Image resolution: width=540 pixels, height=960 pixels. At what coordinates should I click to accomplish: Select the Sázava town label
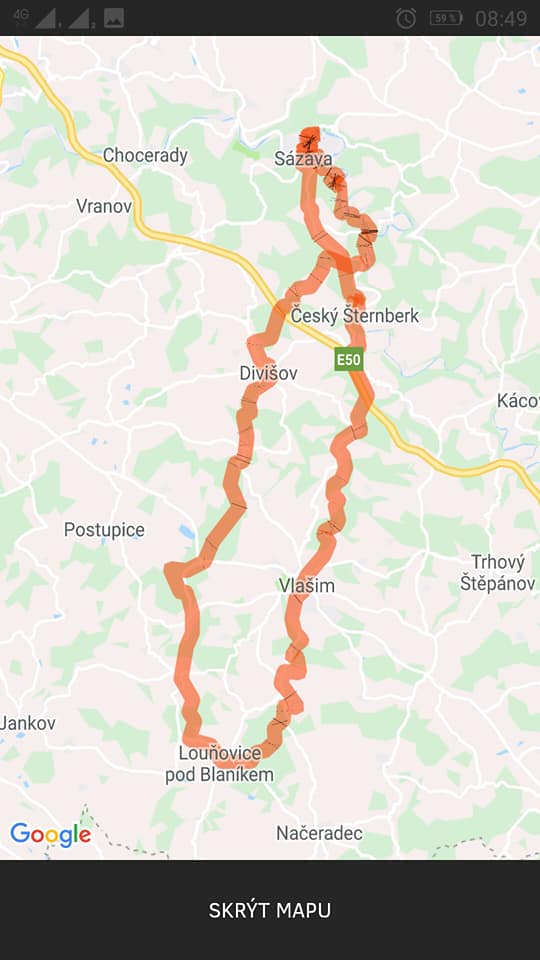[303, 159]
